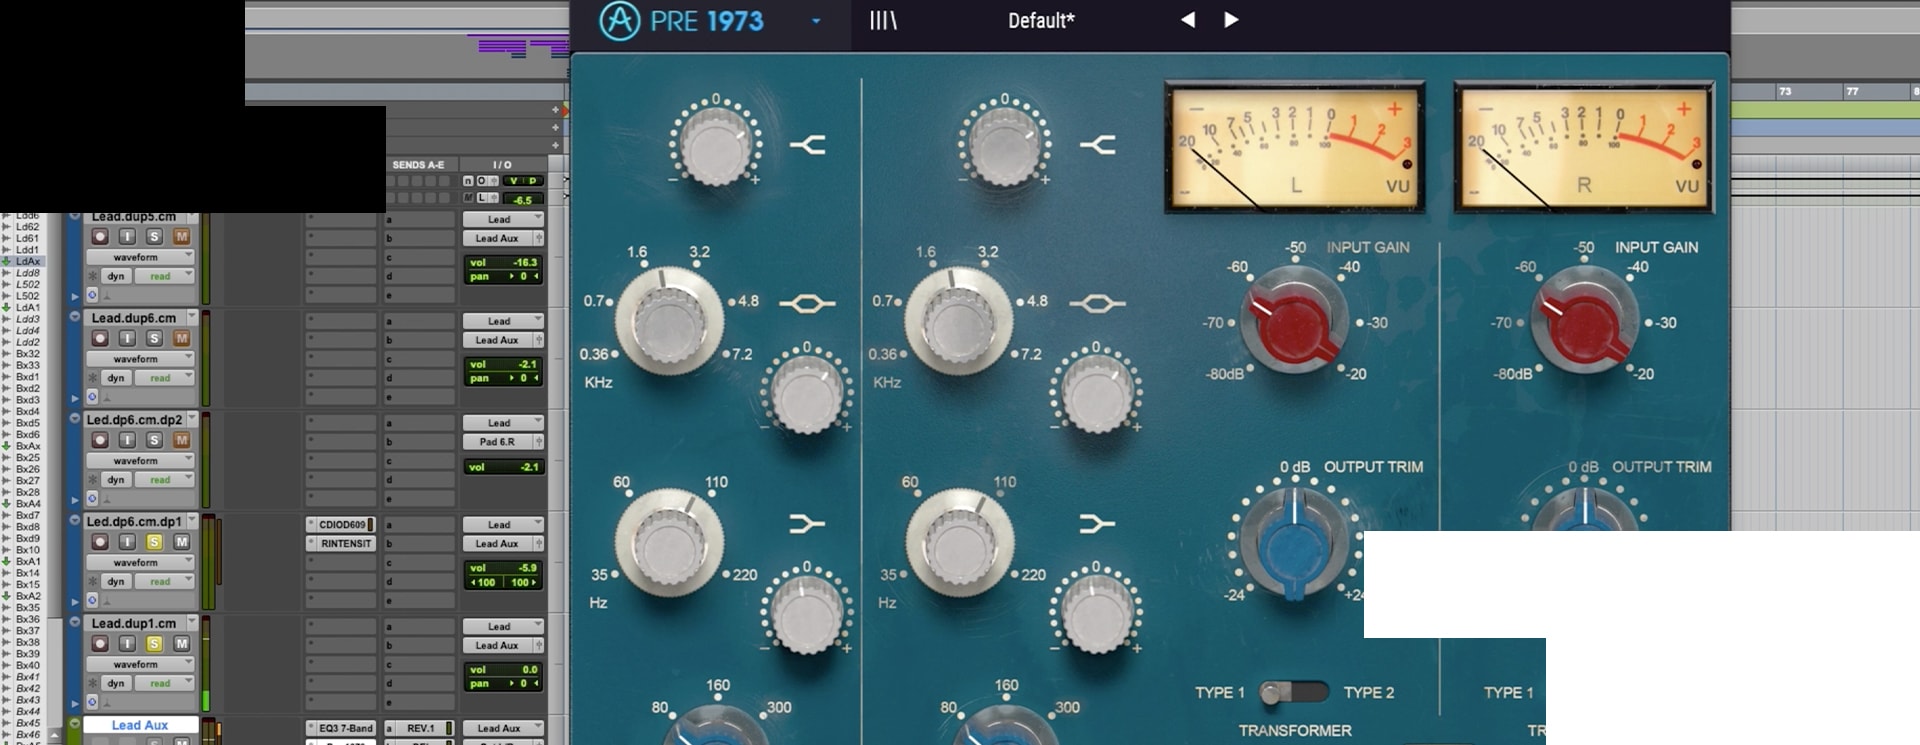Click vol -5.9 field on Led.dp6.cm.dp1
This screenshot has width=1920, height=745.
[x=504, y=568]
